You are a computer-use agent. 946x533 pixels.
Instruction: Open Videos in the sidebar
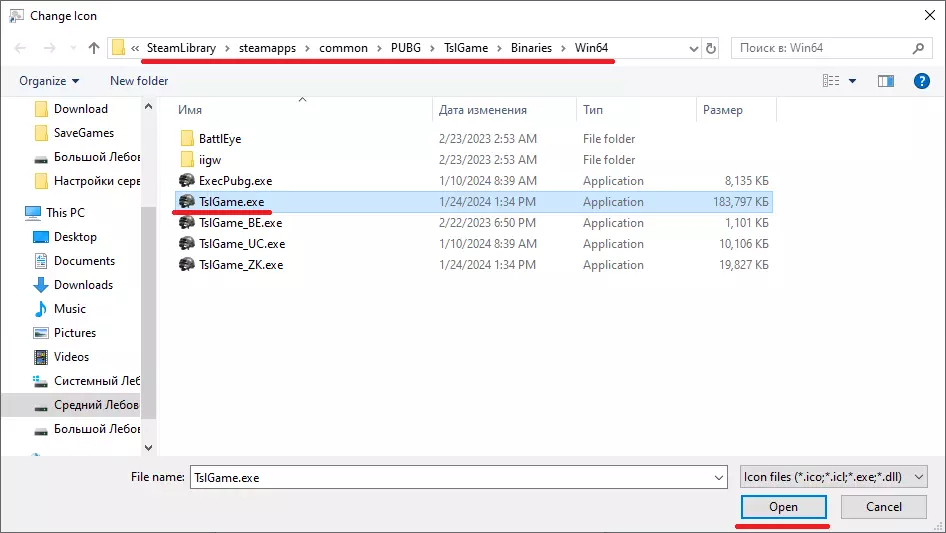click(x=61, y=357)
